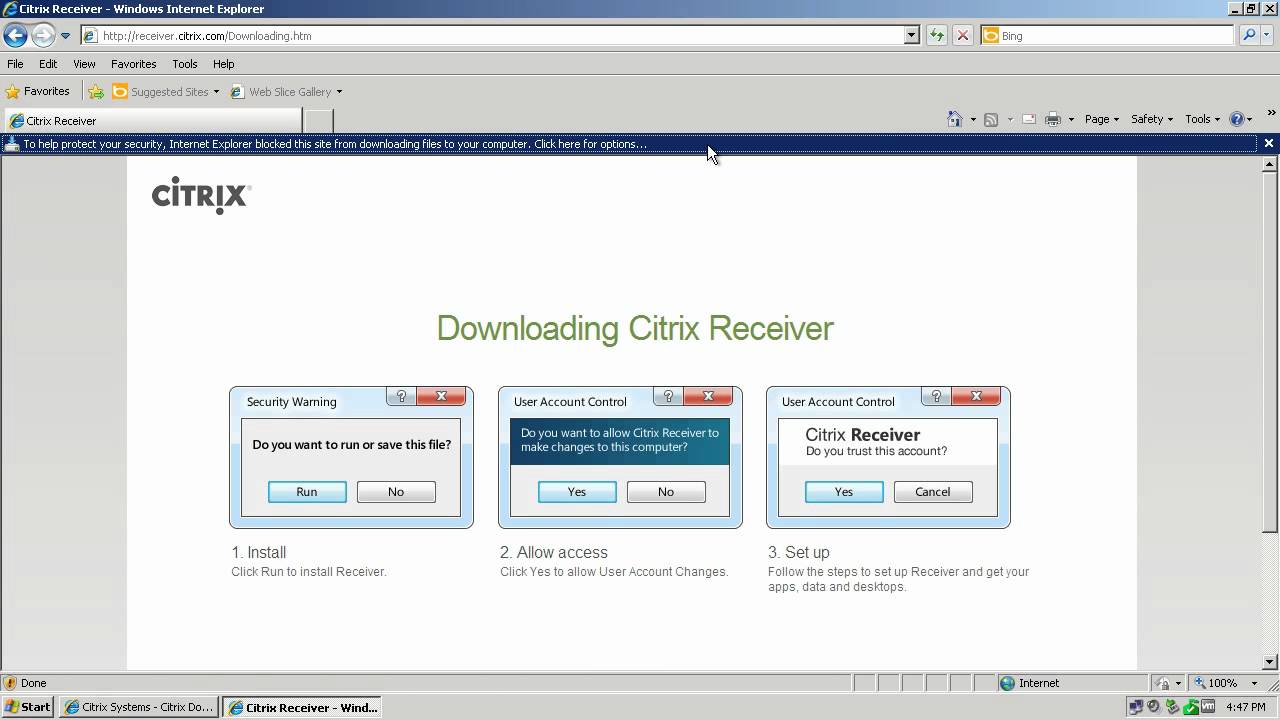Open the Windows Start button

click(27, 707)
